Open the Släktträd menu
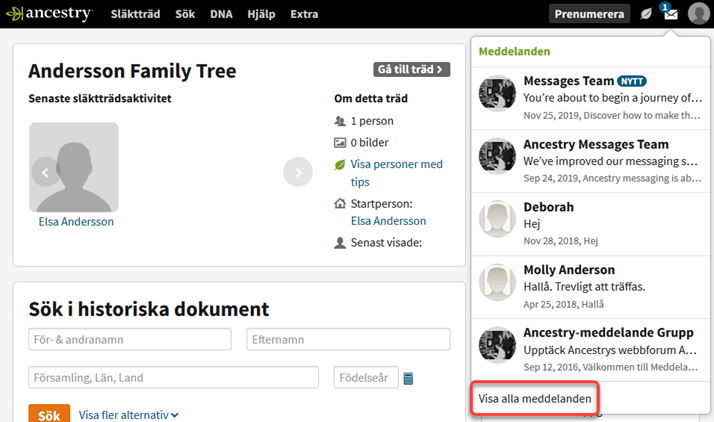714x422 pixels. point(135,14)
